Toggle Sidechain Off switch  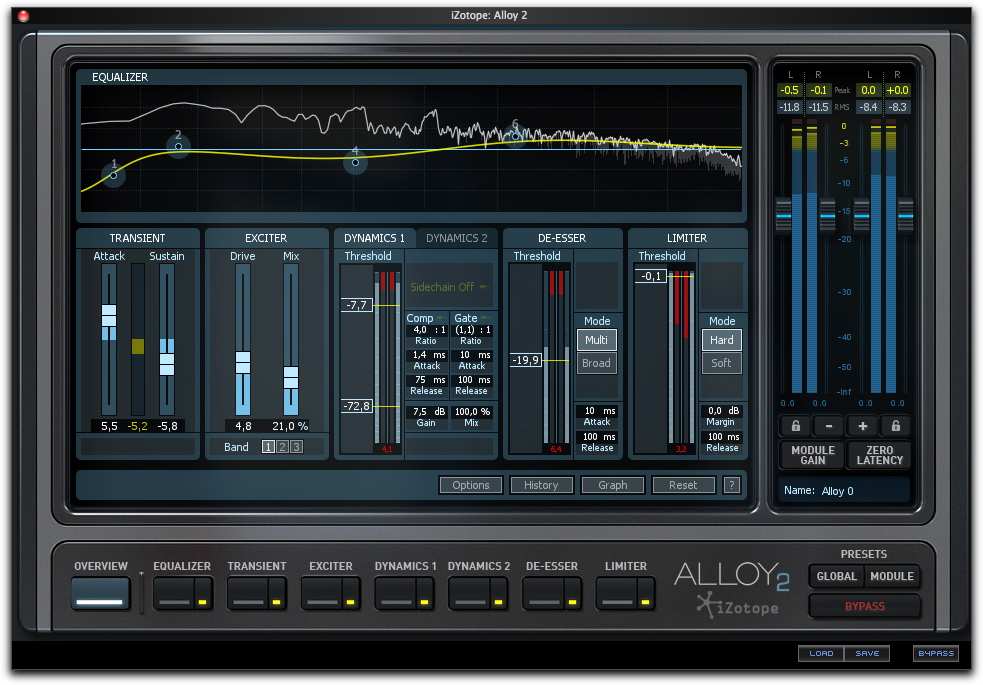(449, 287)
